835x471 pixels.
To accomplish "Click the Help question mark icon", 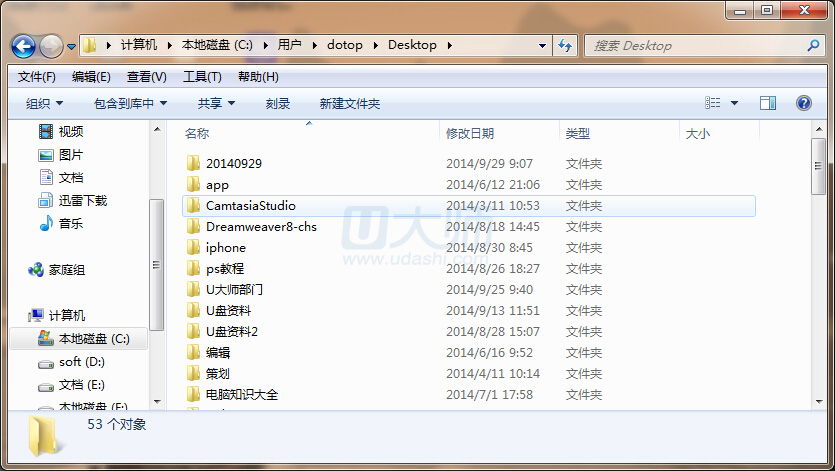I will (803, 103).
